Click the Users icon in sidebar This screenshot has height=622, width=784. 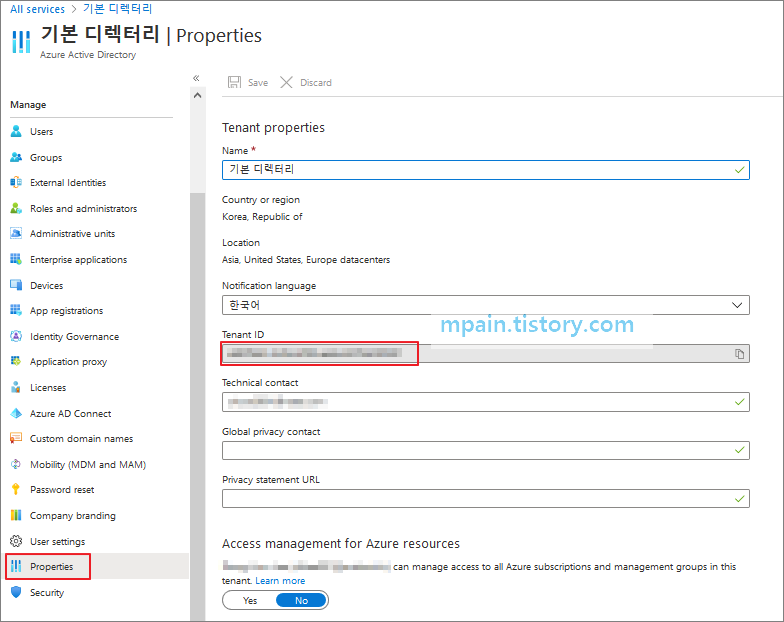(x=16, y=131)
